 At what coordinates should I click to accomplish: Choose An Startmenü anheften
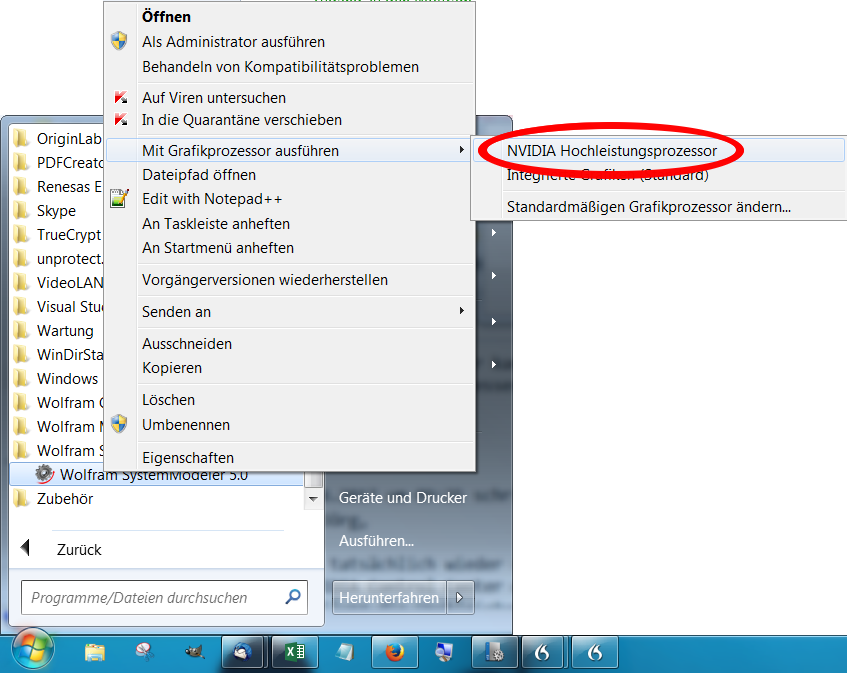click(218, 248)
